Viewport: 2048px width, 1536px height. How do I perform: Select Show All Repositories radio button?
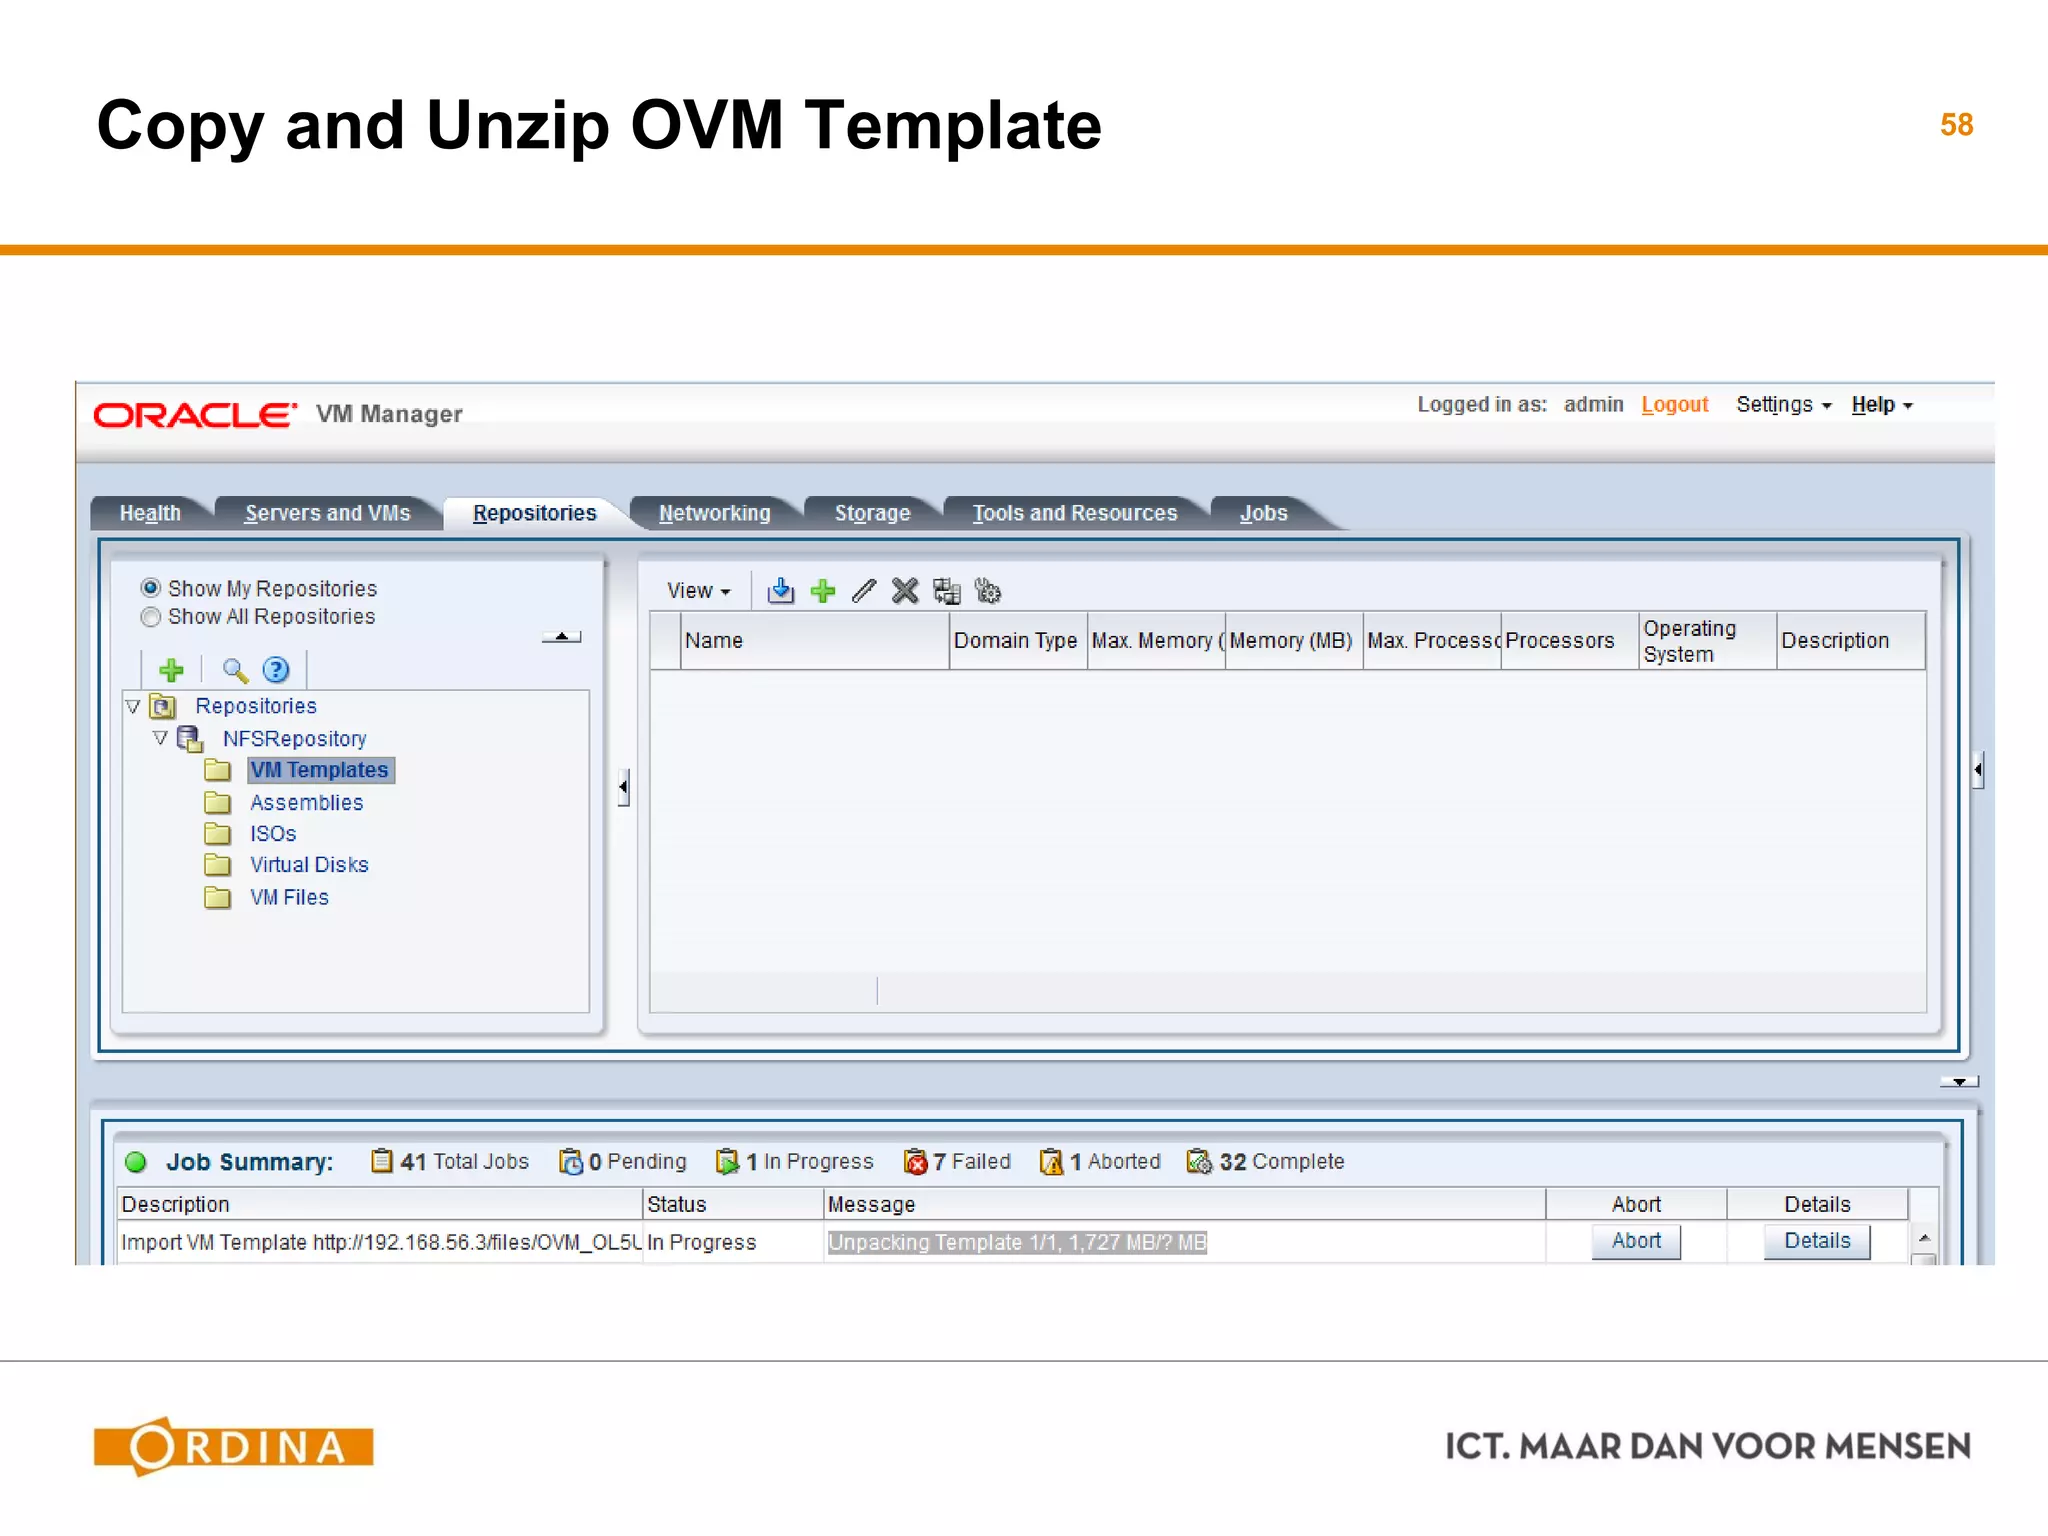pos(151,617)
